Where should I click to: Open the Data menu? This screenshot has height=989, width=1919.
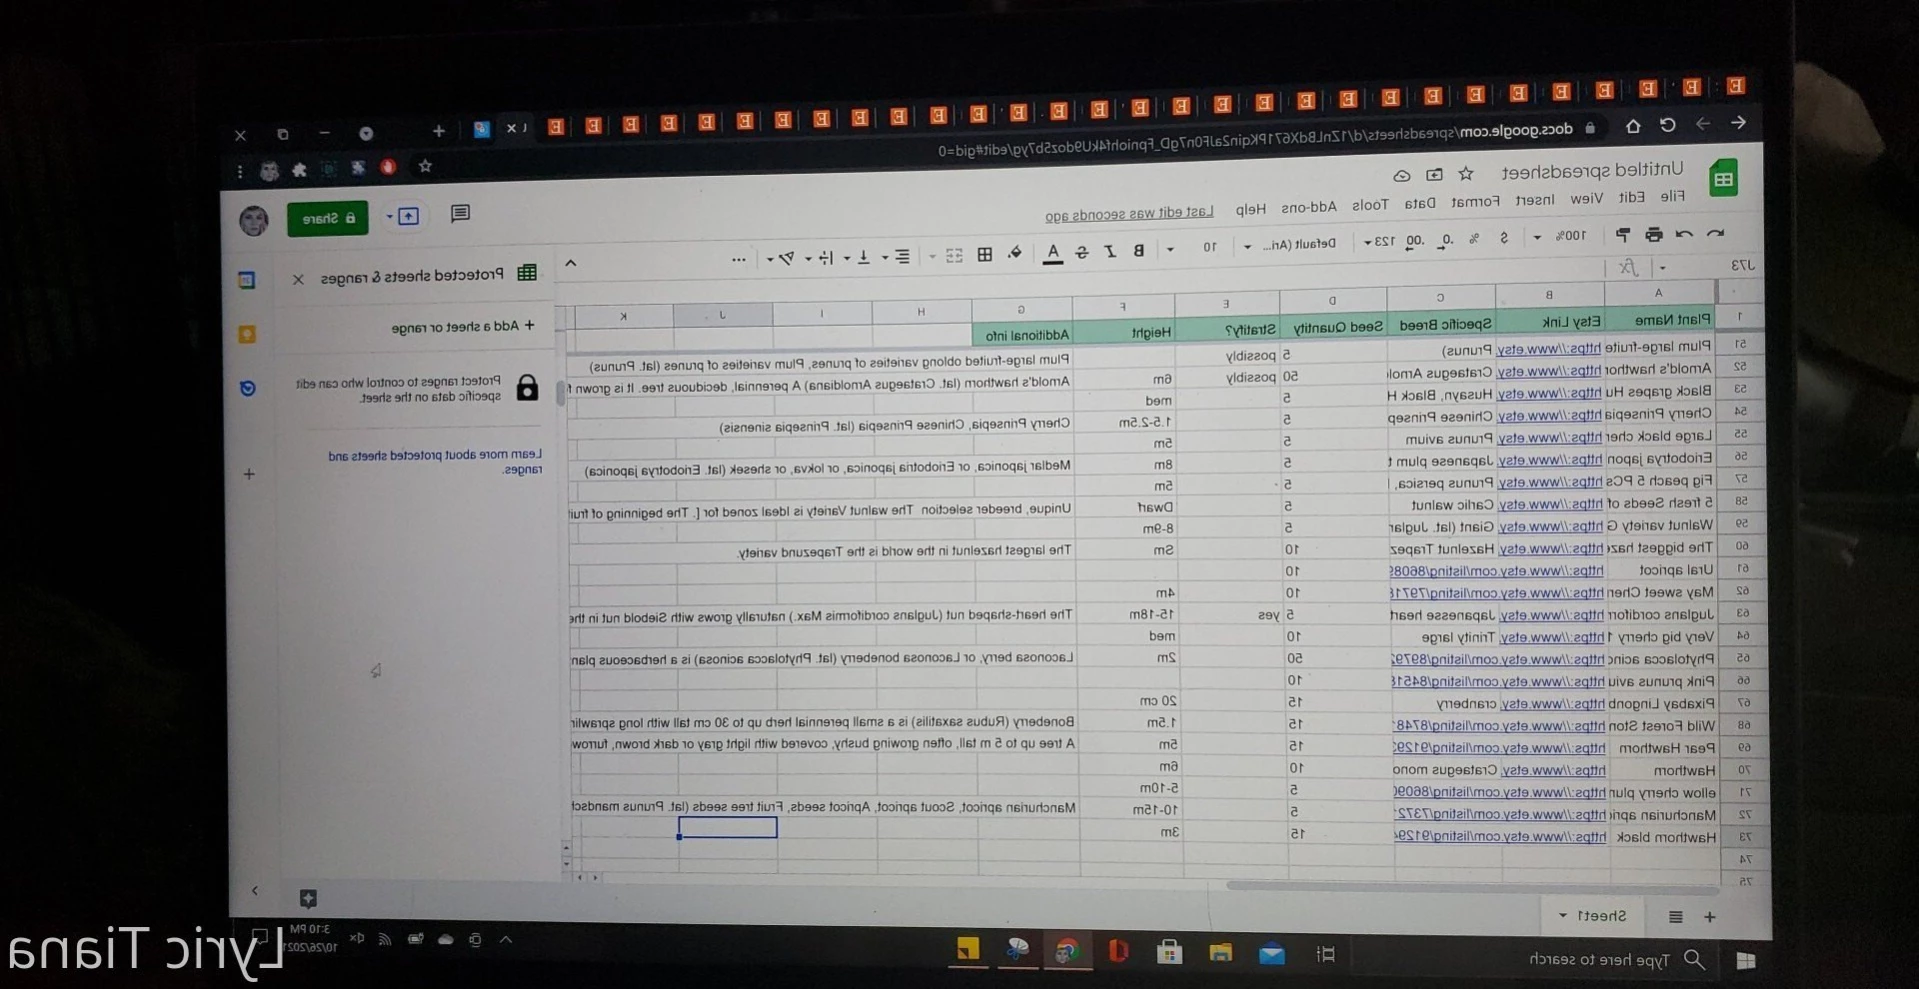[1420, 203]
